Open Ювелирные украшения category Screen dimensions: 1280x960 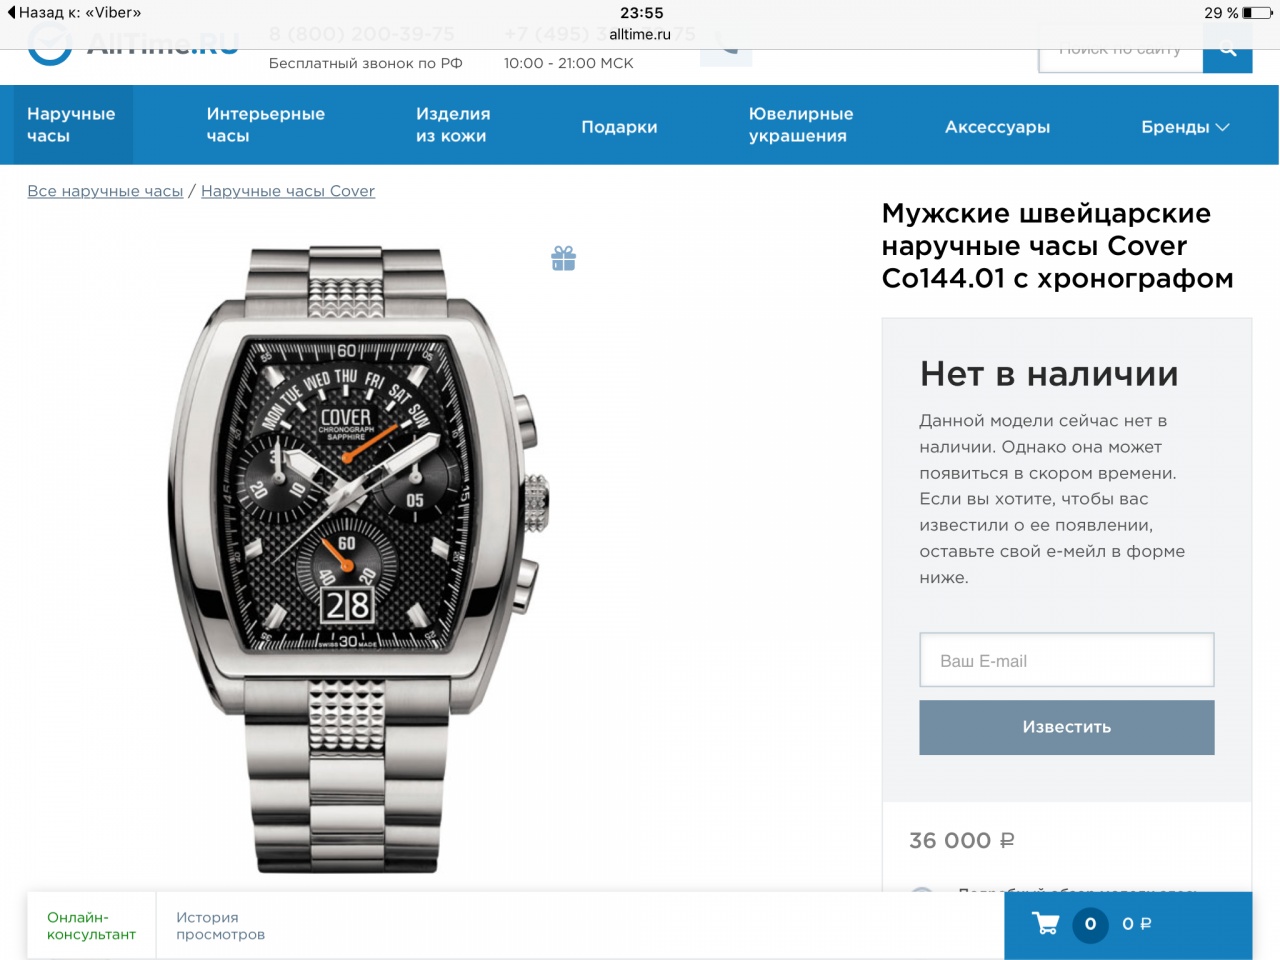pos(801,125)
